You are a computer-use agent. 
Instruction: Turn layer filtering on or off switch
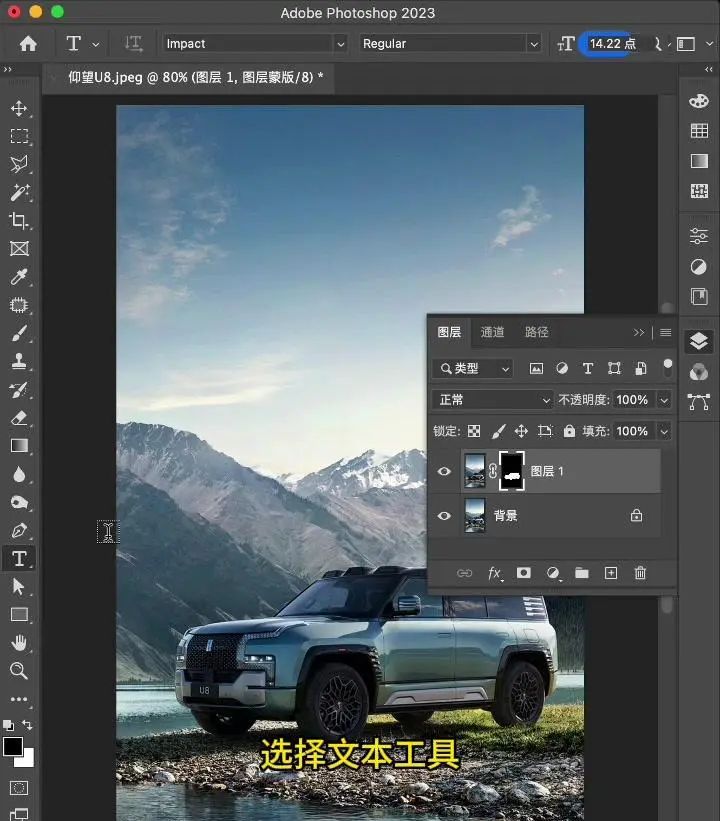(x=667, y=368)
